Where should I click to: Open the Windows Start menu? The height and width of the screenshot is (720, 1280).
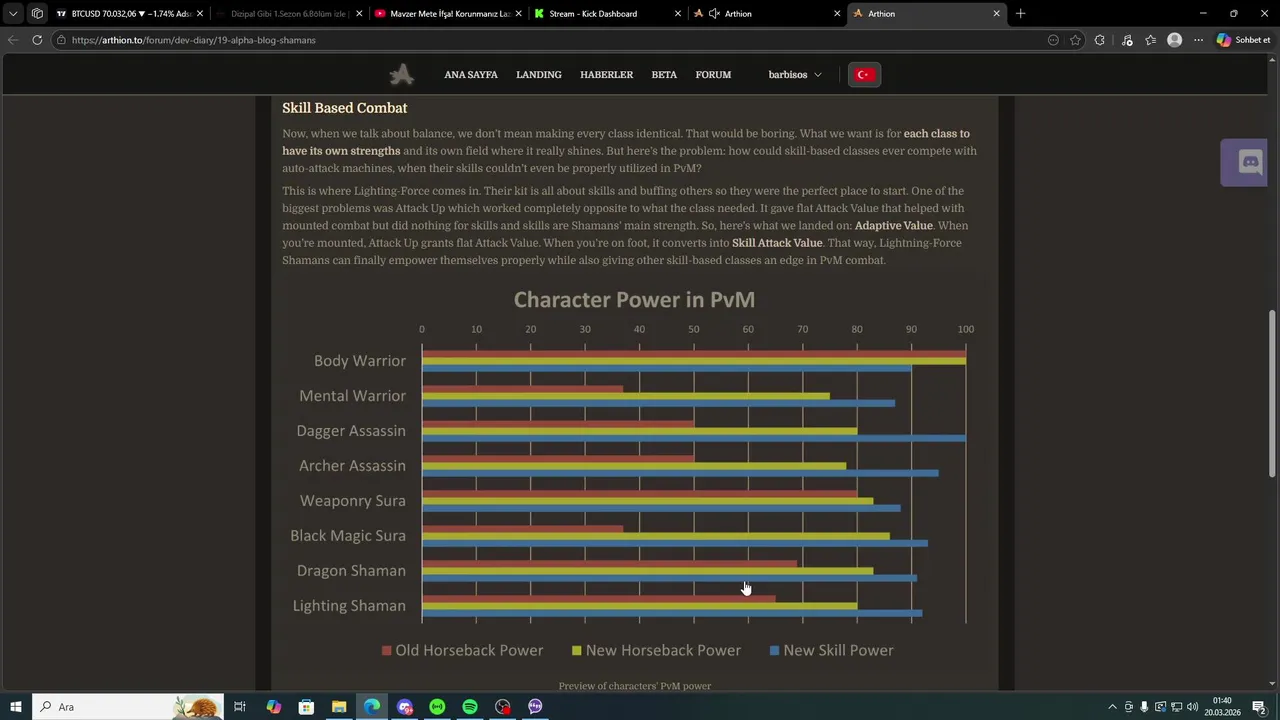[15, 707]
